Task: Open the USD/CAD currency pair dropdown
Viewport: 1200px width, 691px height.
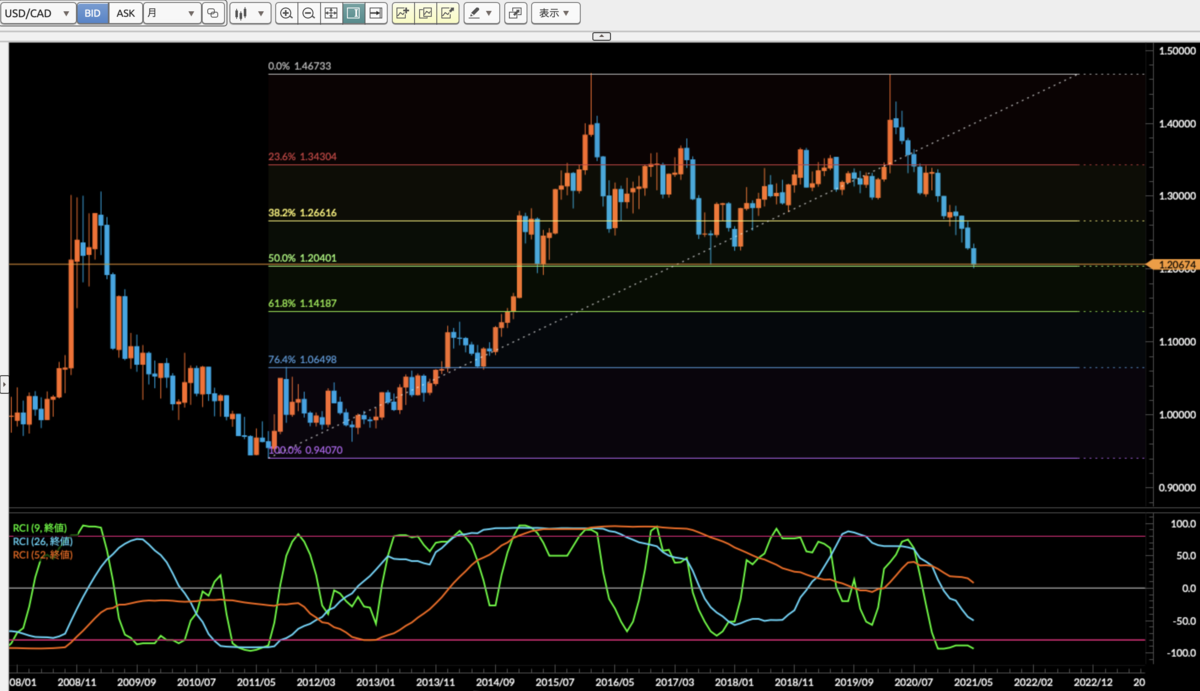Action: tap(39, 13)
